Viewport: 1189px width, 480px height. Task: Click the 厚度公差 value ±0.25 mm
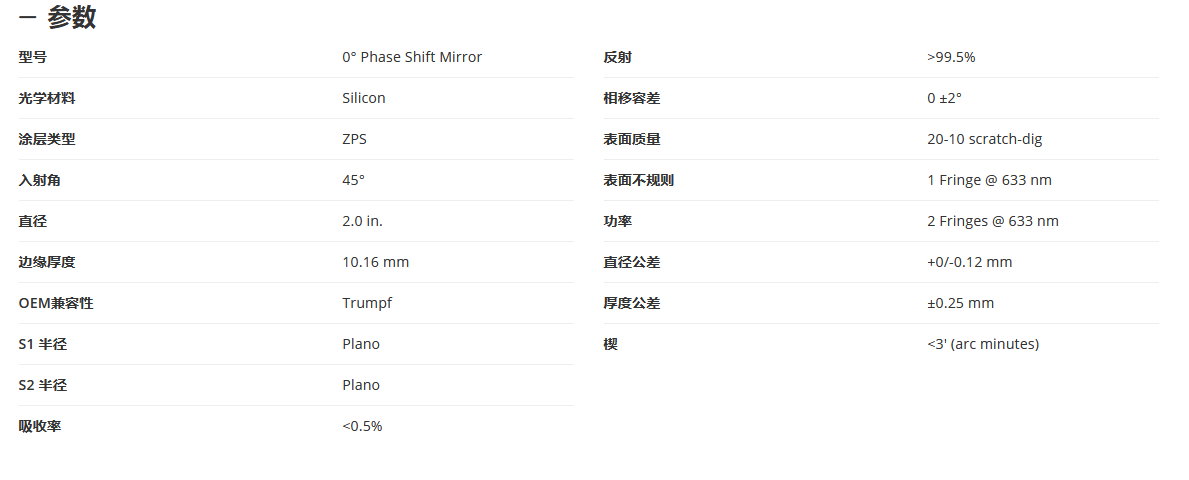click(x=960, y=303)
